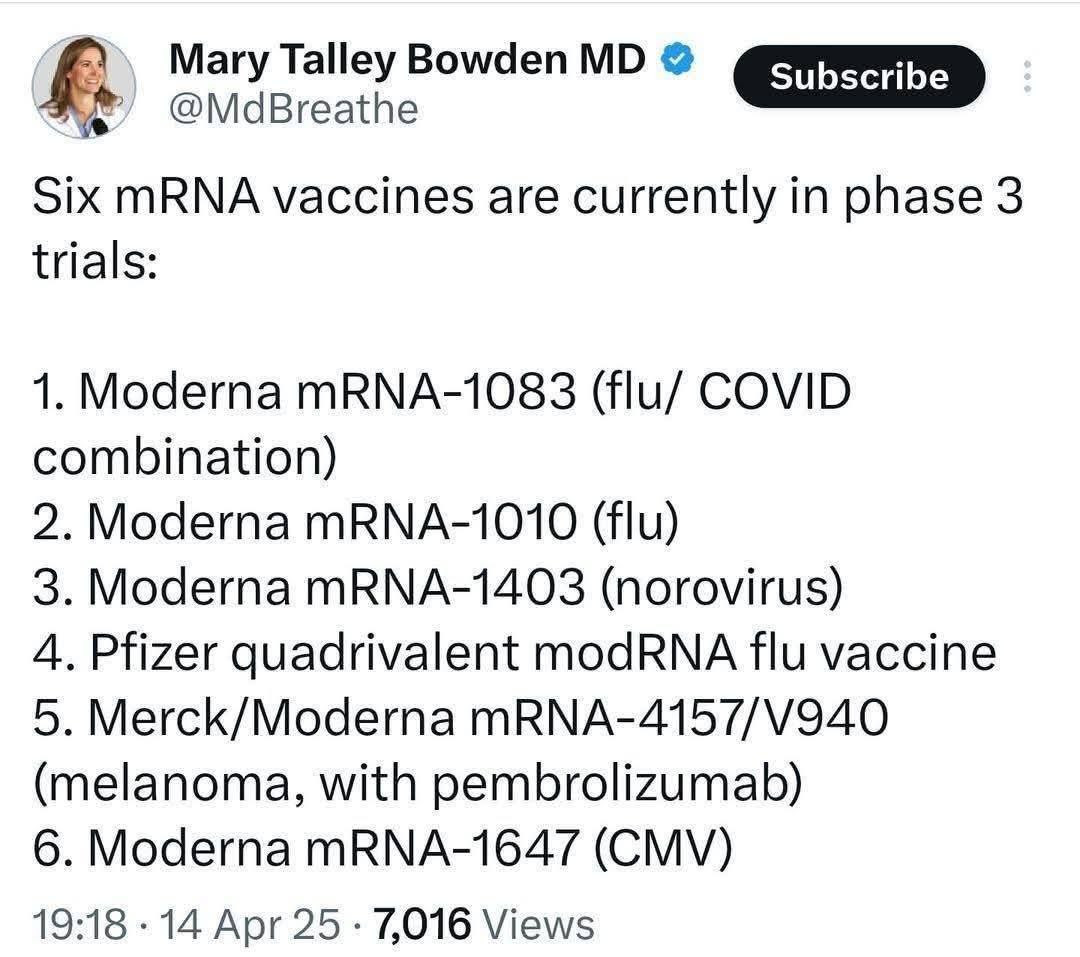1080x957 pixels.
Task: Click the "(melanoma, with pembrolizumab)" text
Action: [418, 784]
